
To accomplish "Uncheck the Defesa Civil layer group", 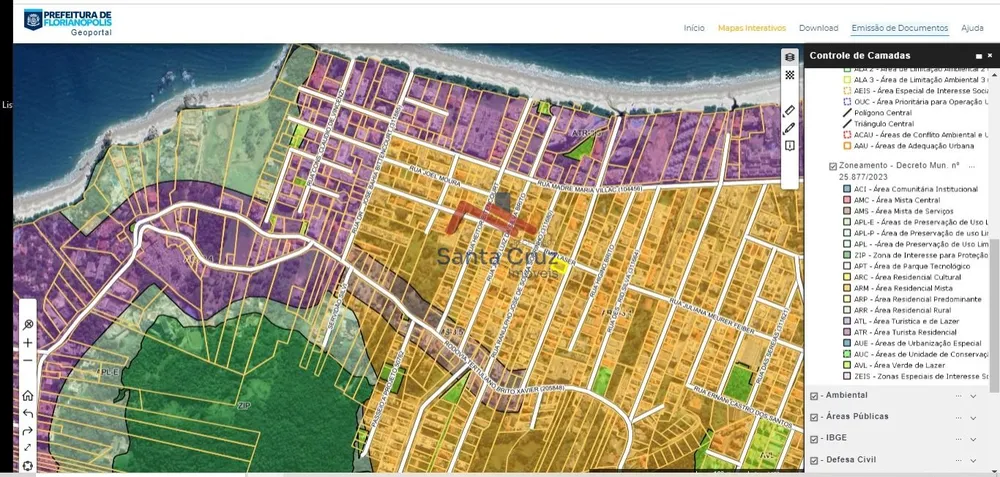I will pos(814,460).
